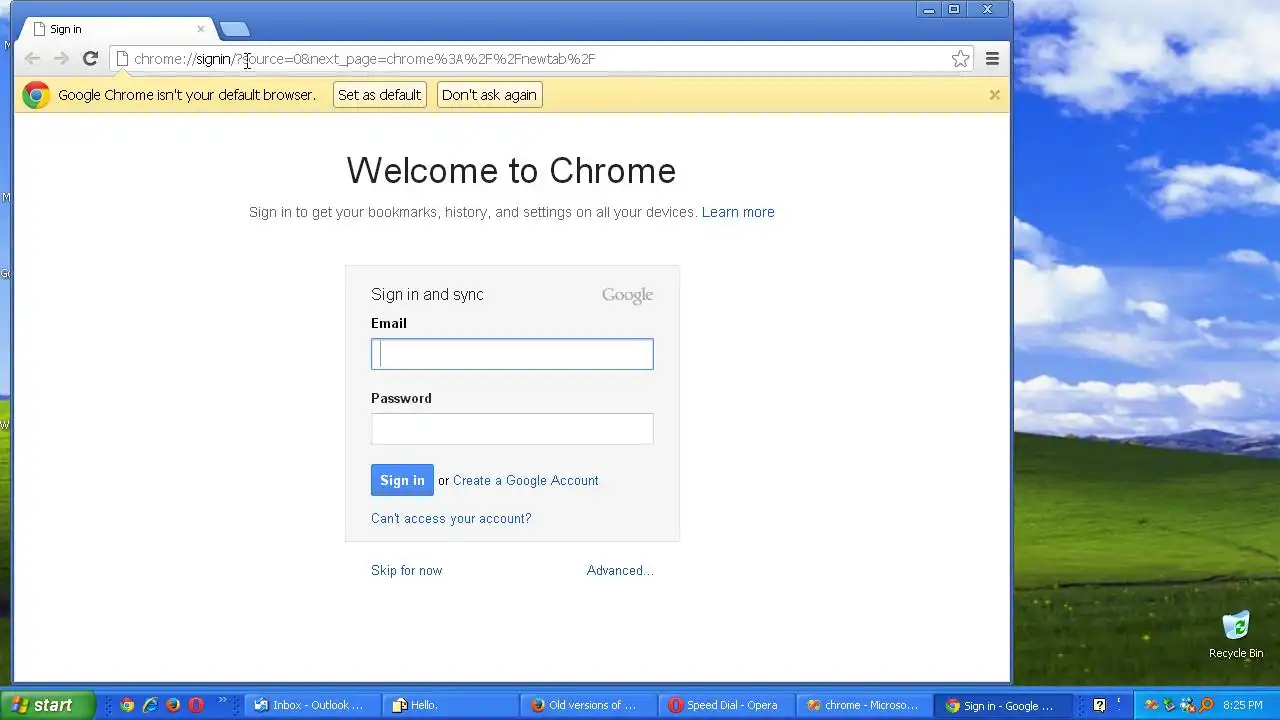Focus the Email input field
The image size is (1280, 720).
(512, 354)
